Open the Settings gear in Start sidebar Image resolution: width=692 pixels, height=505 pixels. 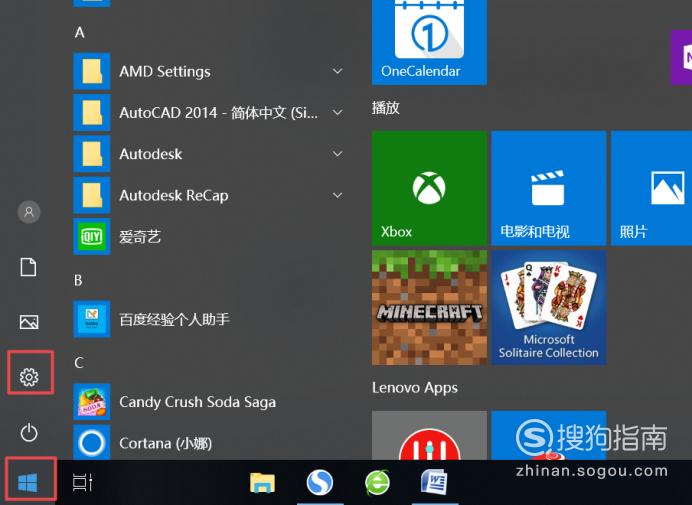pos(29,377)
